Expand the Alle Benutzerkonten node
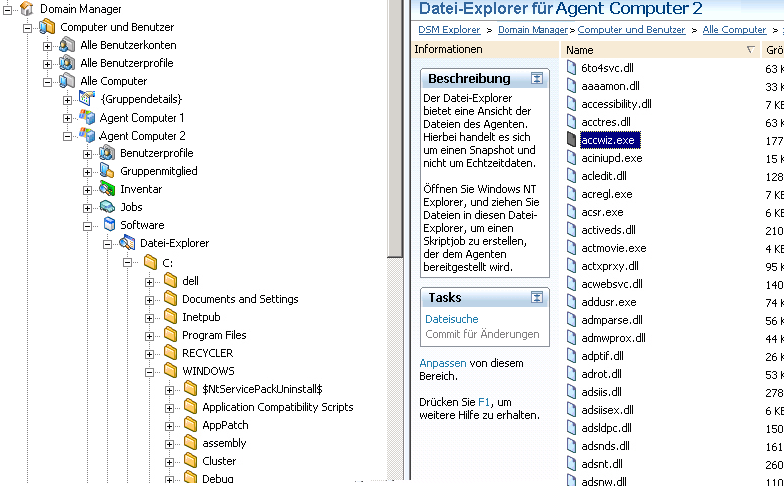The width and height of the screenshot is (784, 486). click(x=48, y=46)
